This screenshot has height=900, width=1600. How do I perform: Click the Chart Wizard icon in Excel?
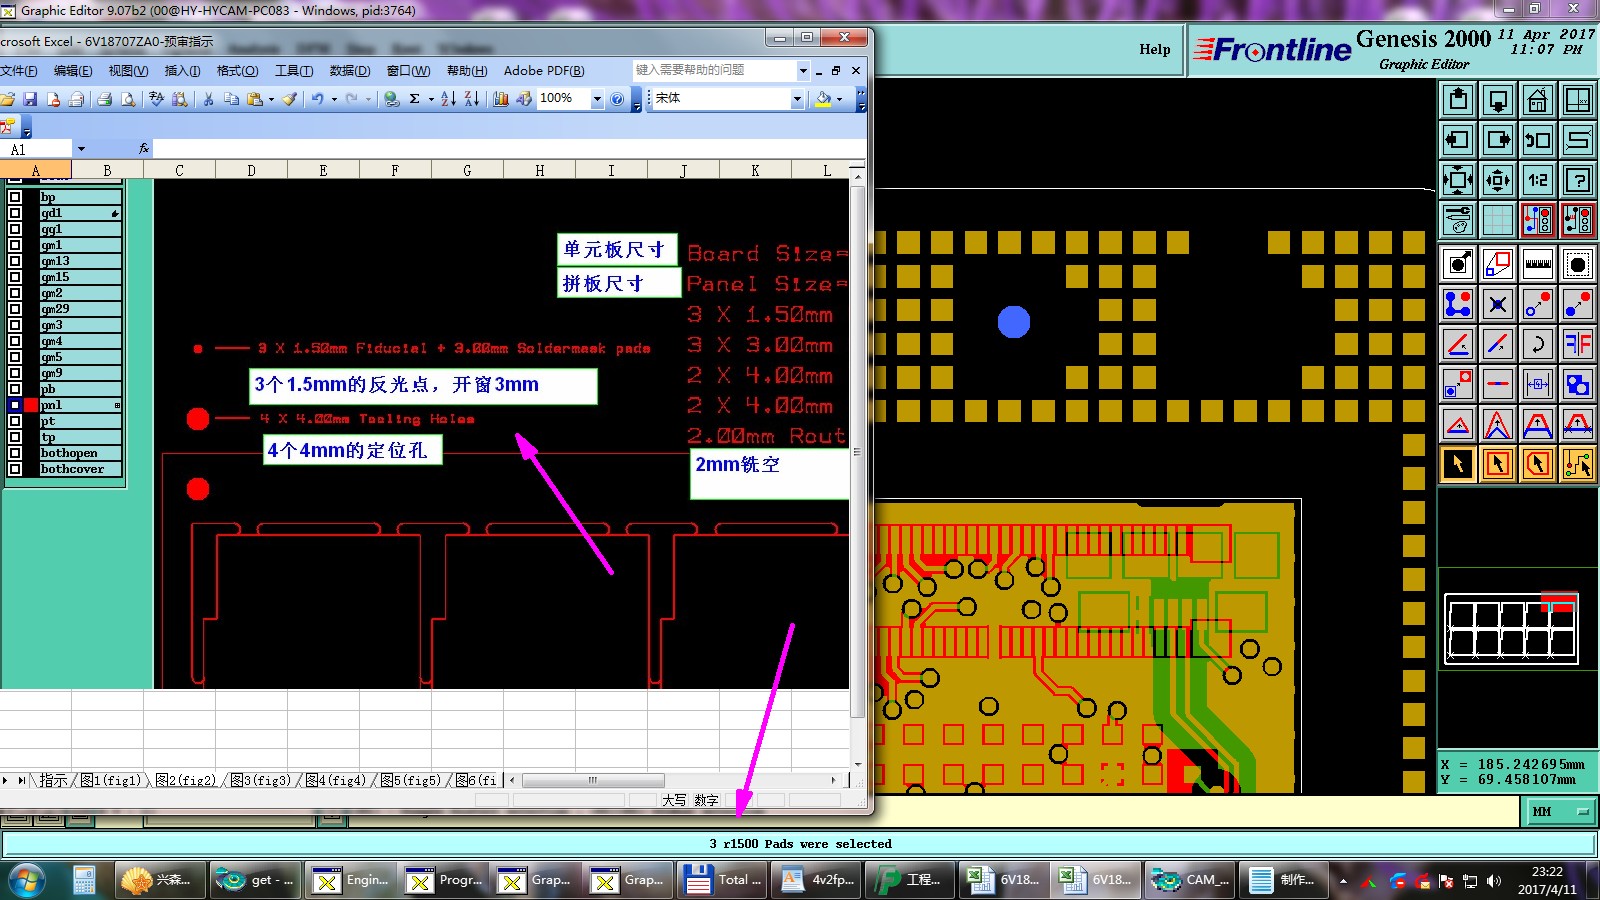tap(501, 99)
